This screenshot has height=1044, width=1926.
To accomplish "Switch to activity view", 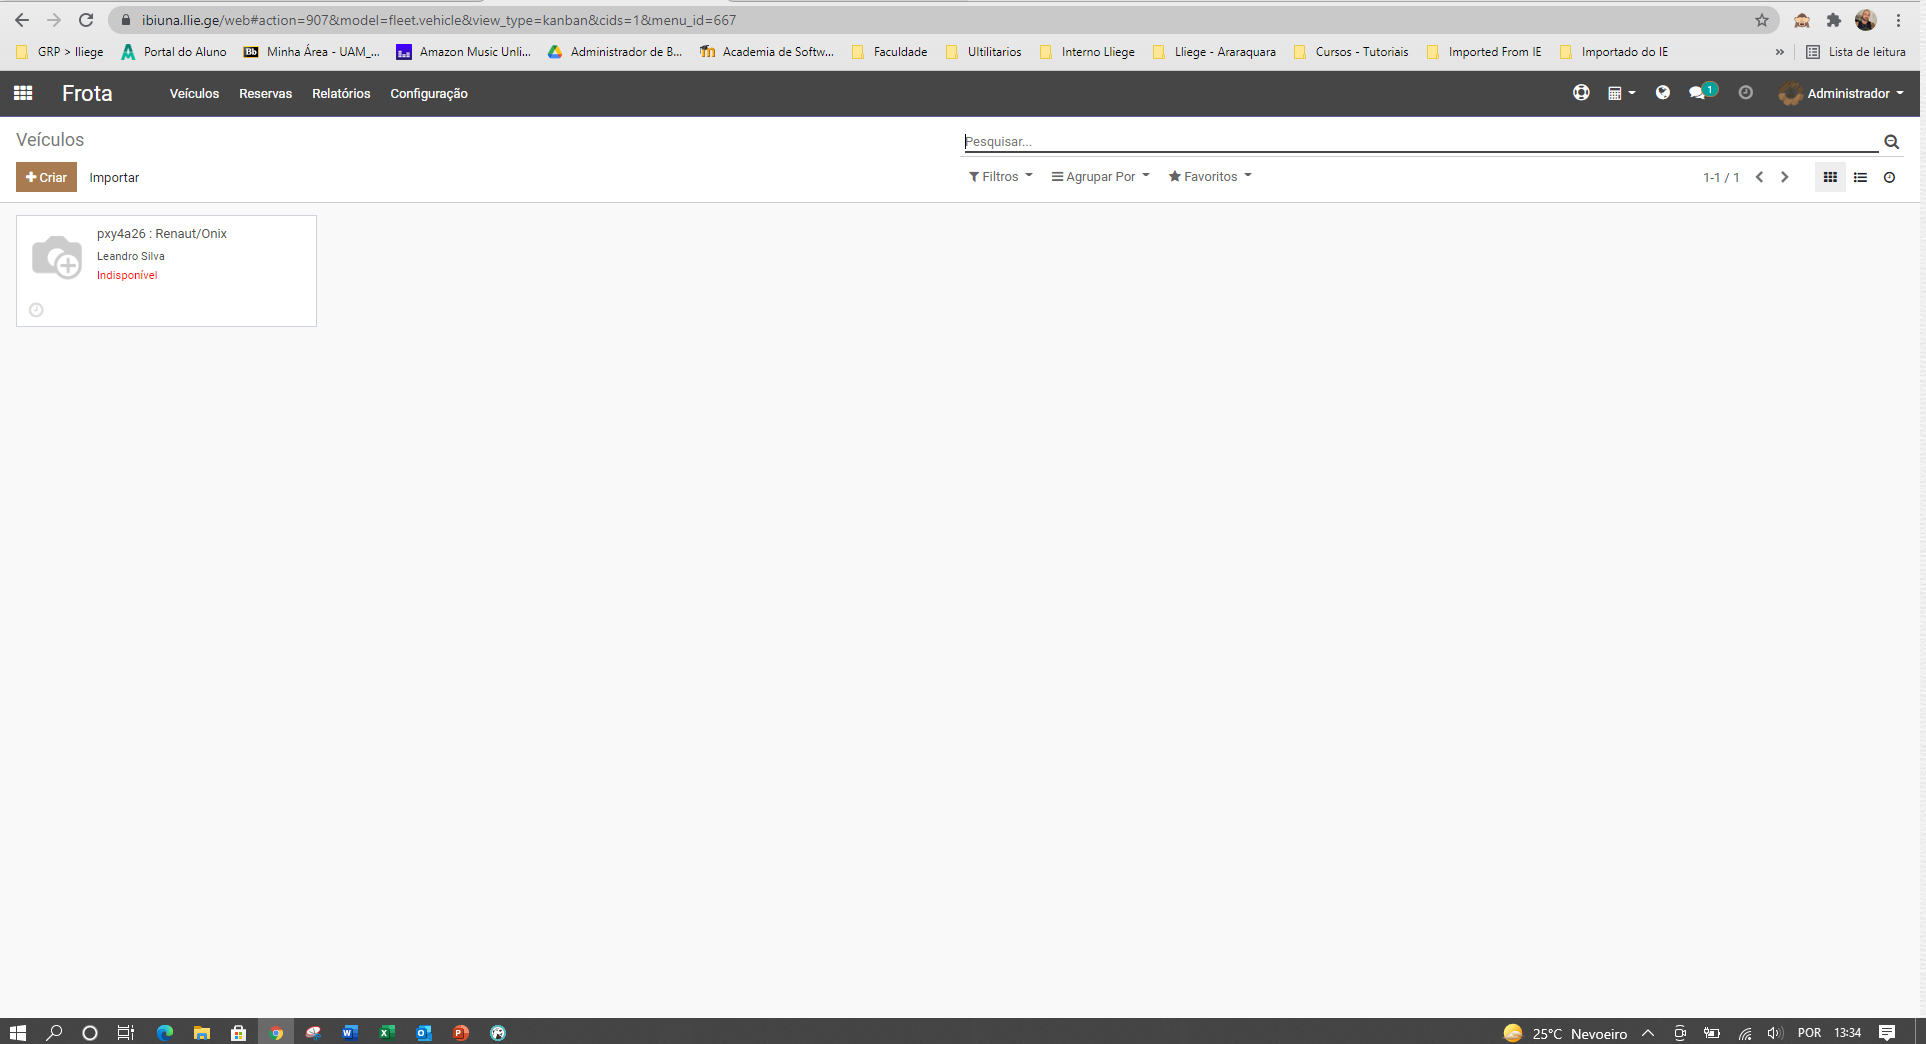I will coord(1889,177).
